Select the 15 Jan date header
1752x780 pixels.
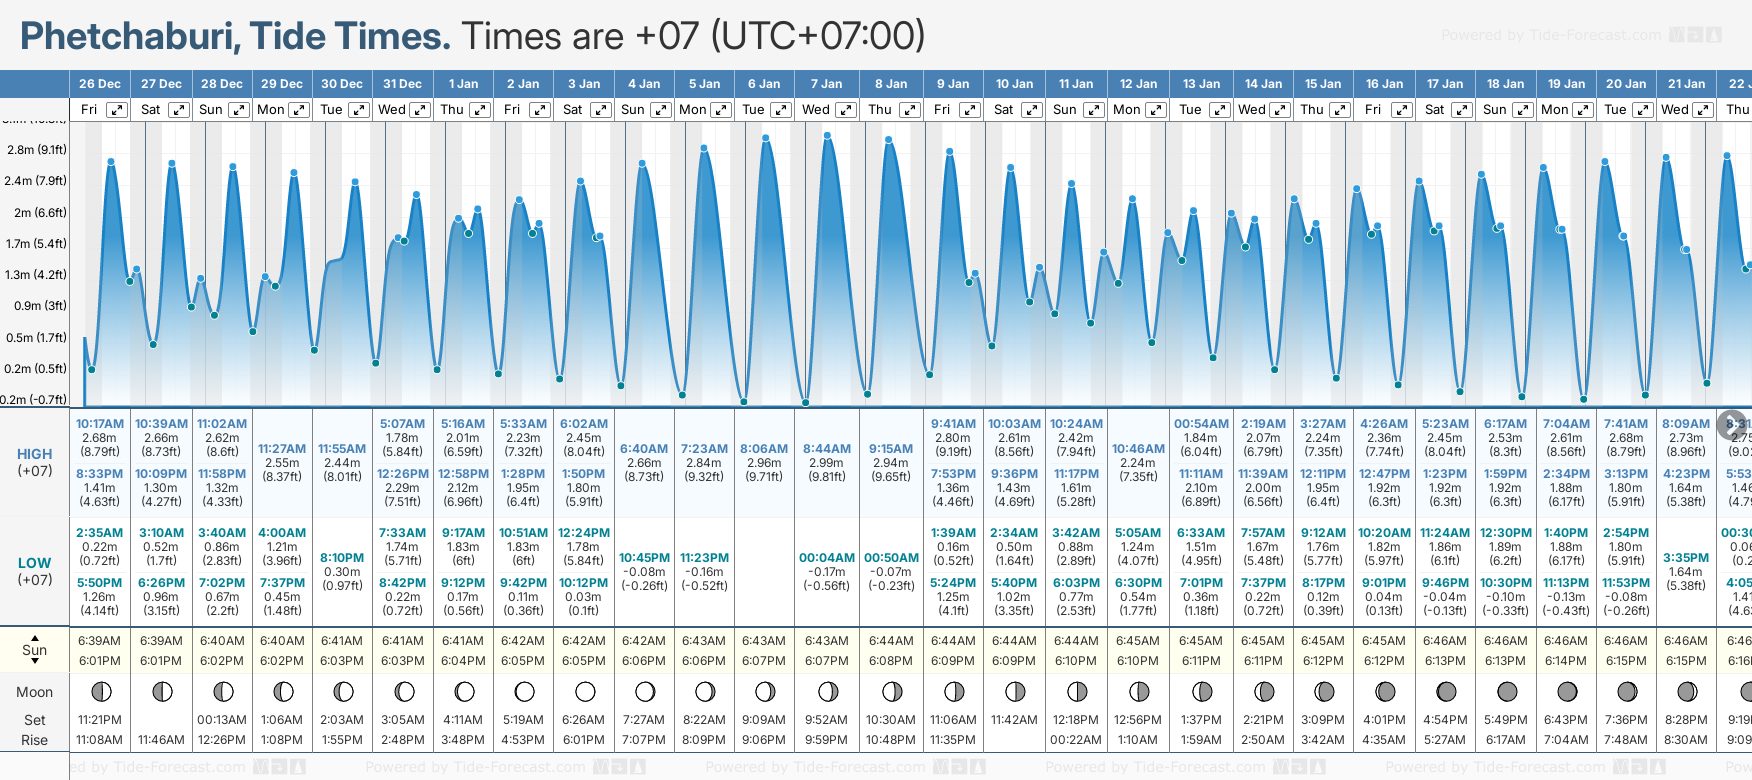coord(1323,84)
